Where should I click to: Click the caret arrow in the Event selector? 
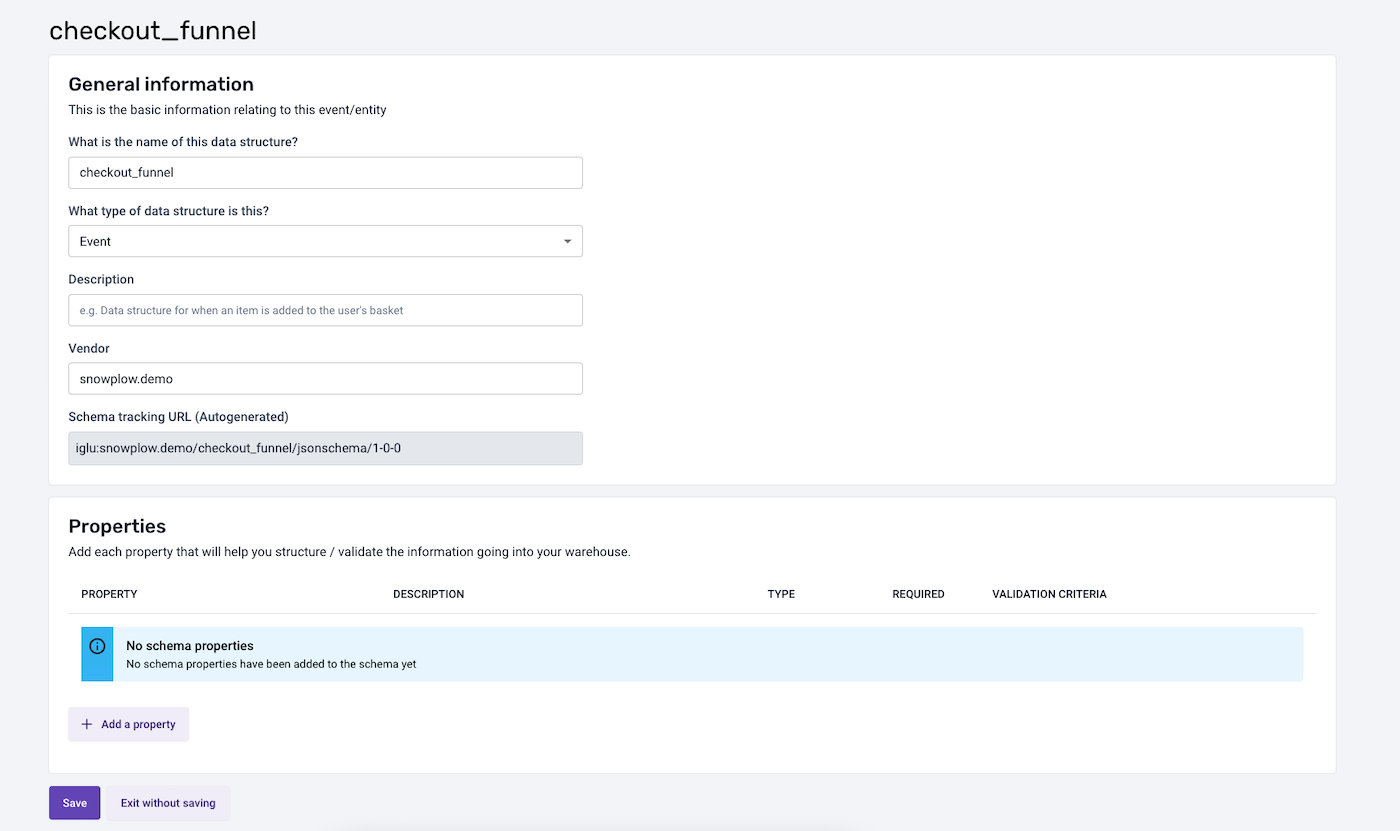567,242
